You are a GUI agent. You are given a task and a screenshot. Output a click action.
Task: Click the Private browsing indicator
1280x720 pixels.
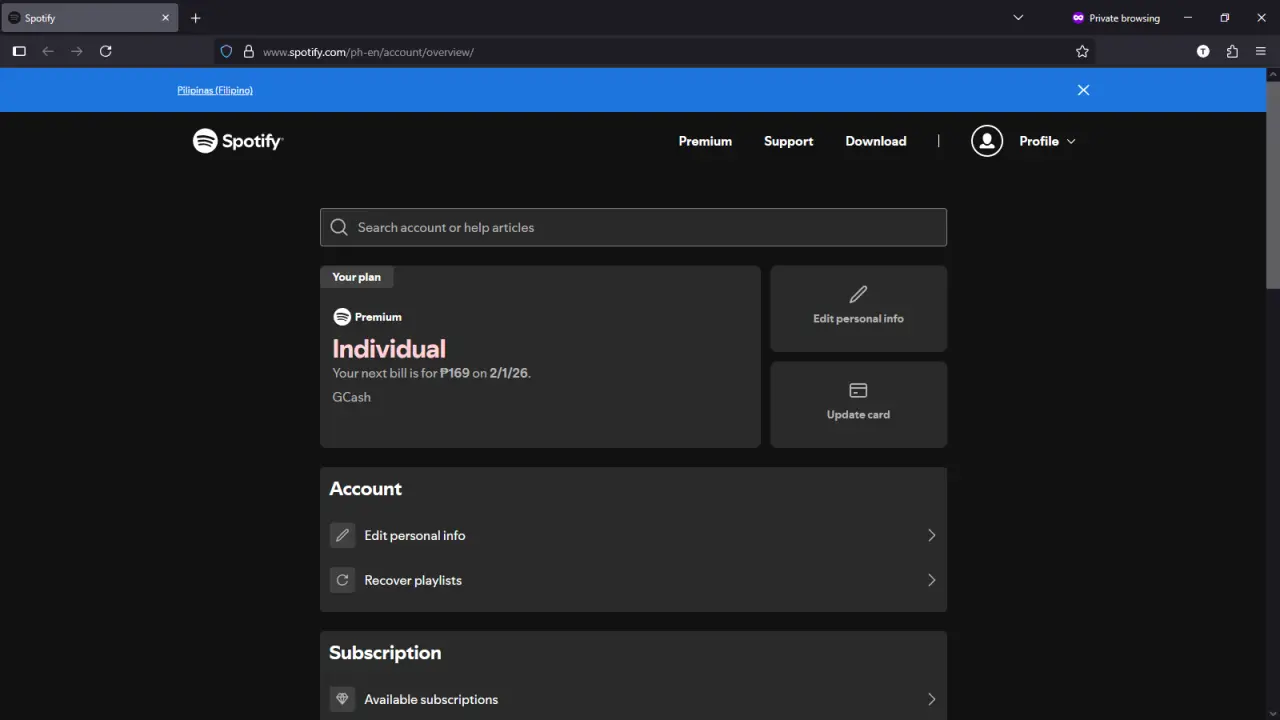tap(1116, 18)
